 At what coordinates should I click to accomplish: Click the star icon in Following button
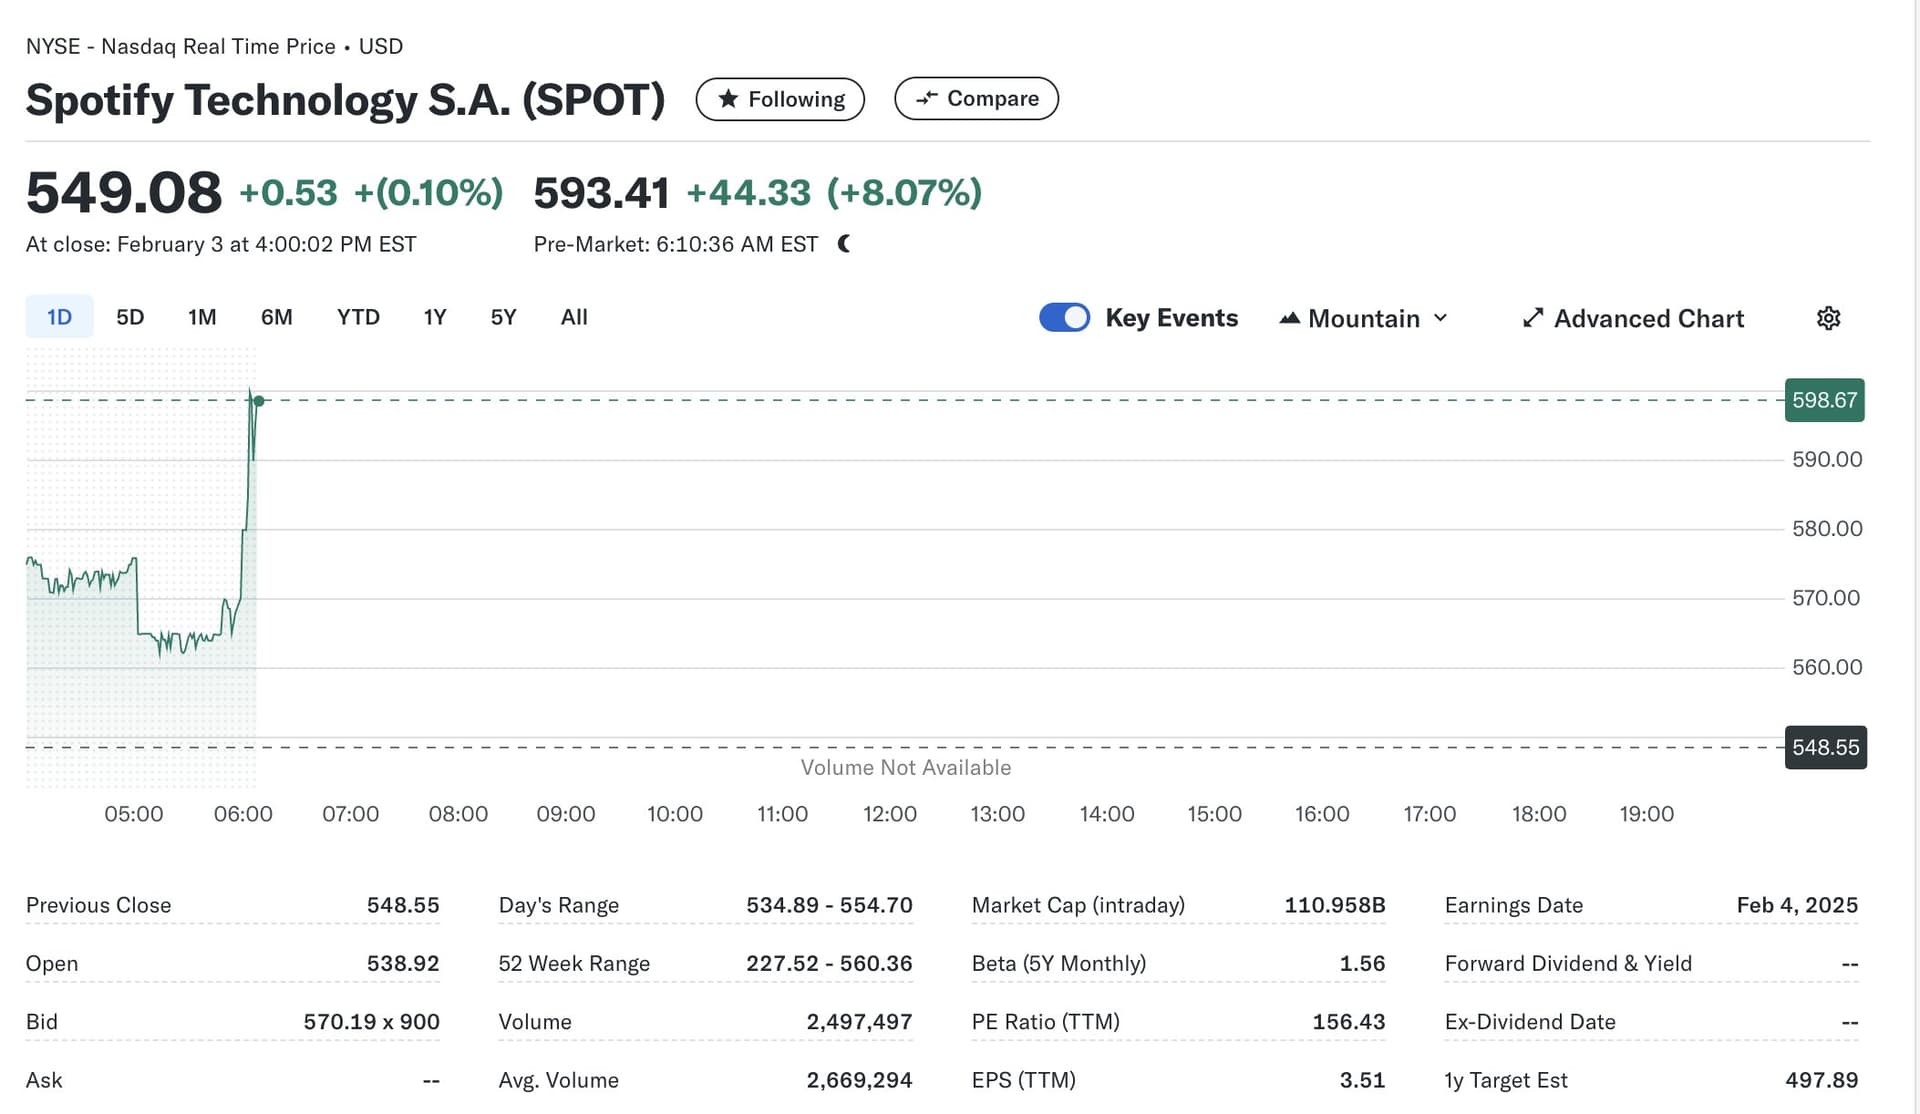(x=728, y=99)
